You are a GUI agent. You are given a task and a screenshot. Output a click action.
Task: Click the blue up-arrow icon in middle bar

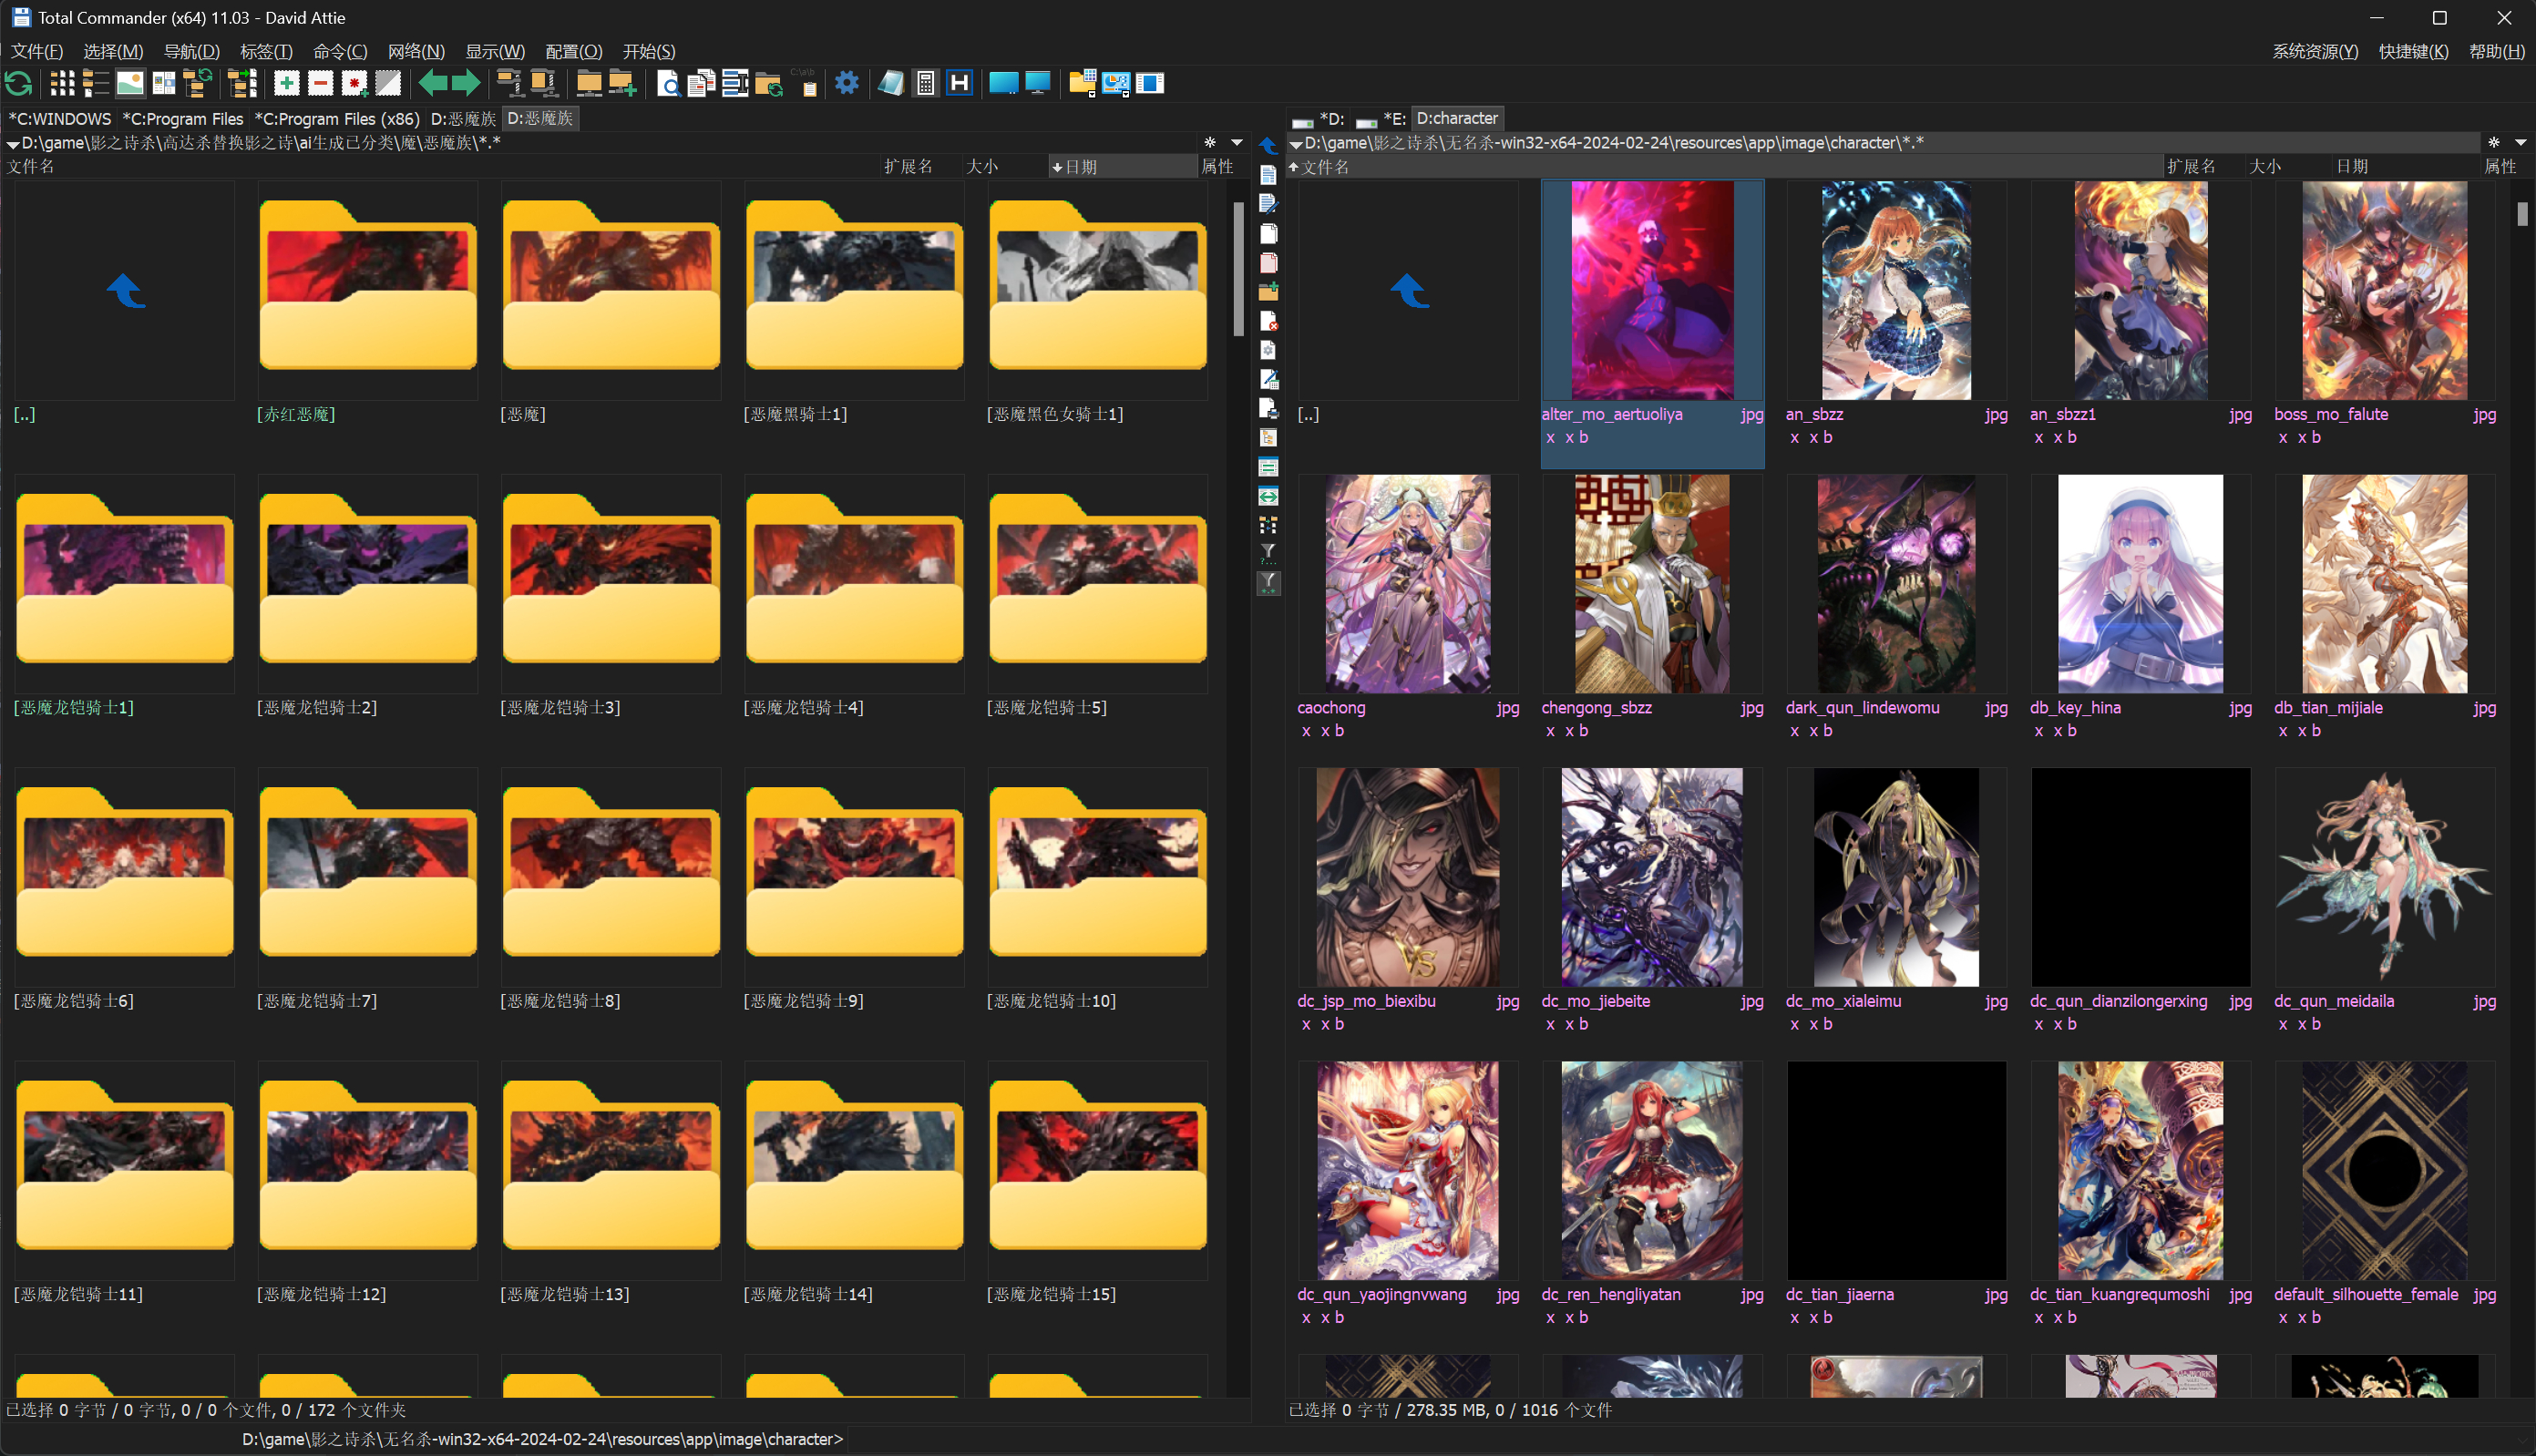pos(1268,147)
